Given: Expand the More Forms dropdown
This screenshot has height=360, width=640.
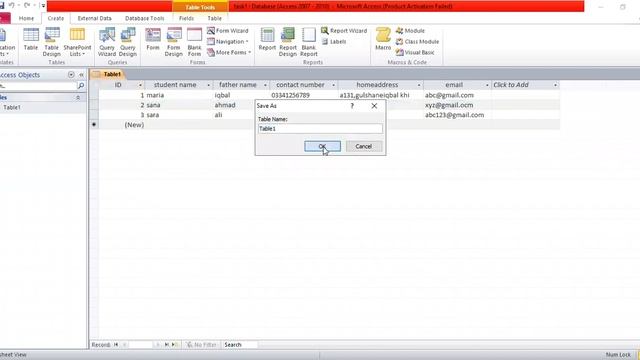Looking at the screenshot, I should [229, 52].
